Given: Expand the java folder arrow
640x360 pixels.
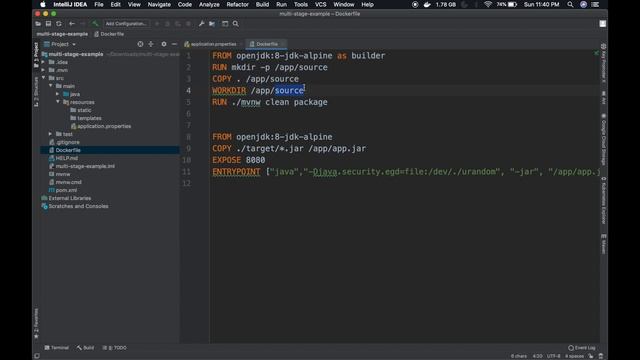Looking at the screenshot, I should tap(58, 94).
